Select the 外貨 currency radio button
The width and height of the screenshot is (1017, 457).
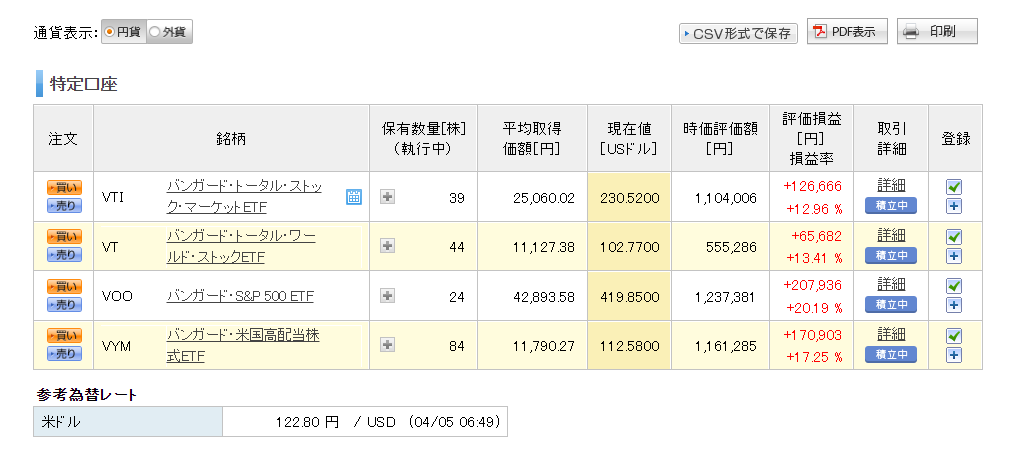[169, 32]
